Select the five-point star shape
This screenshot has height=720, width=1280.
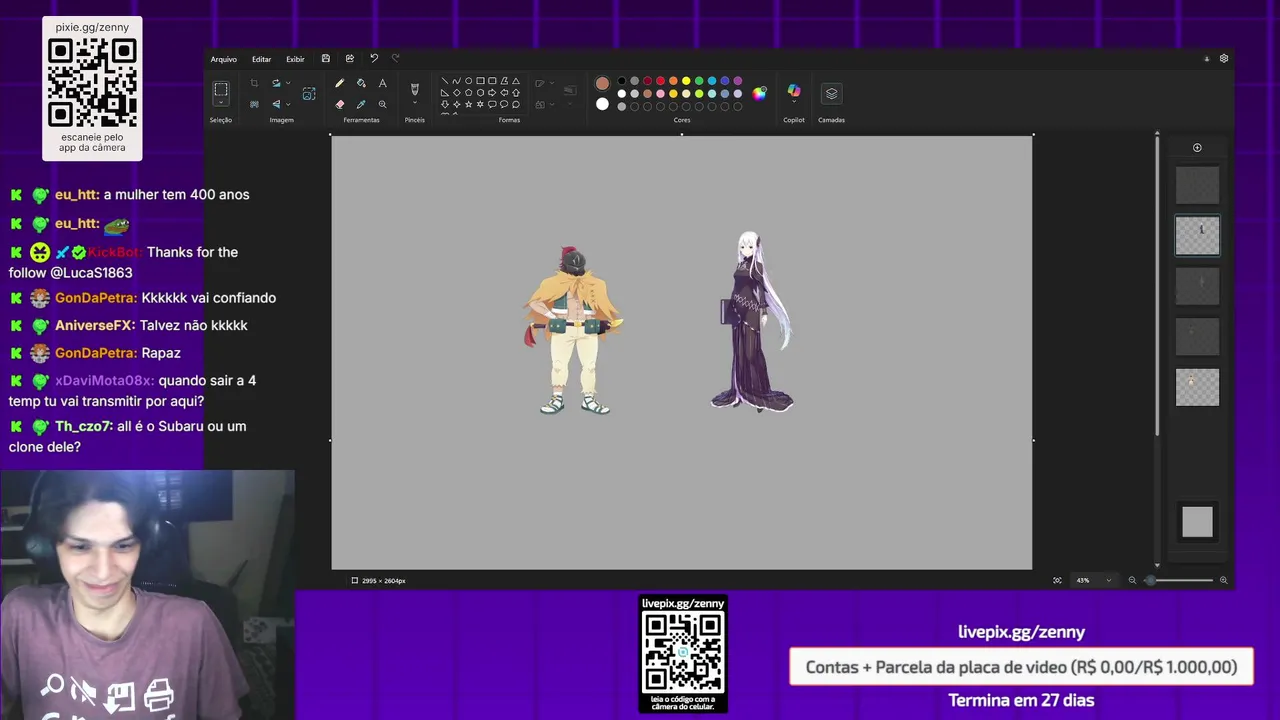(468, 104)
